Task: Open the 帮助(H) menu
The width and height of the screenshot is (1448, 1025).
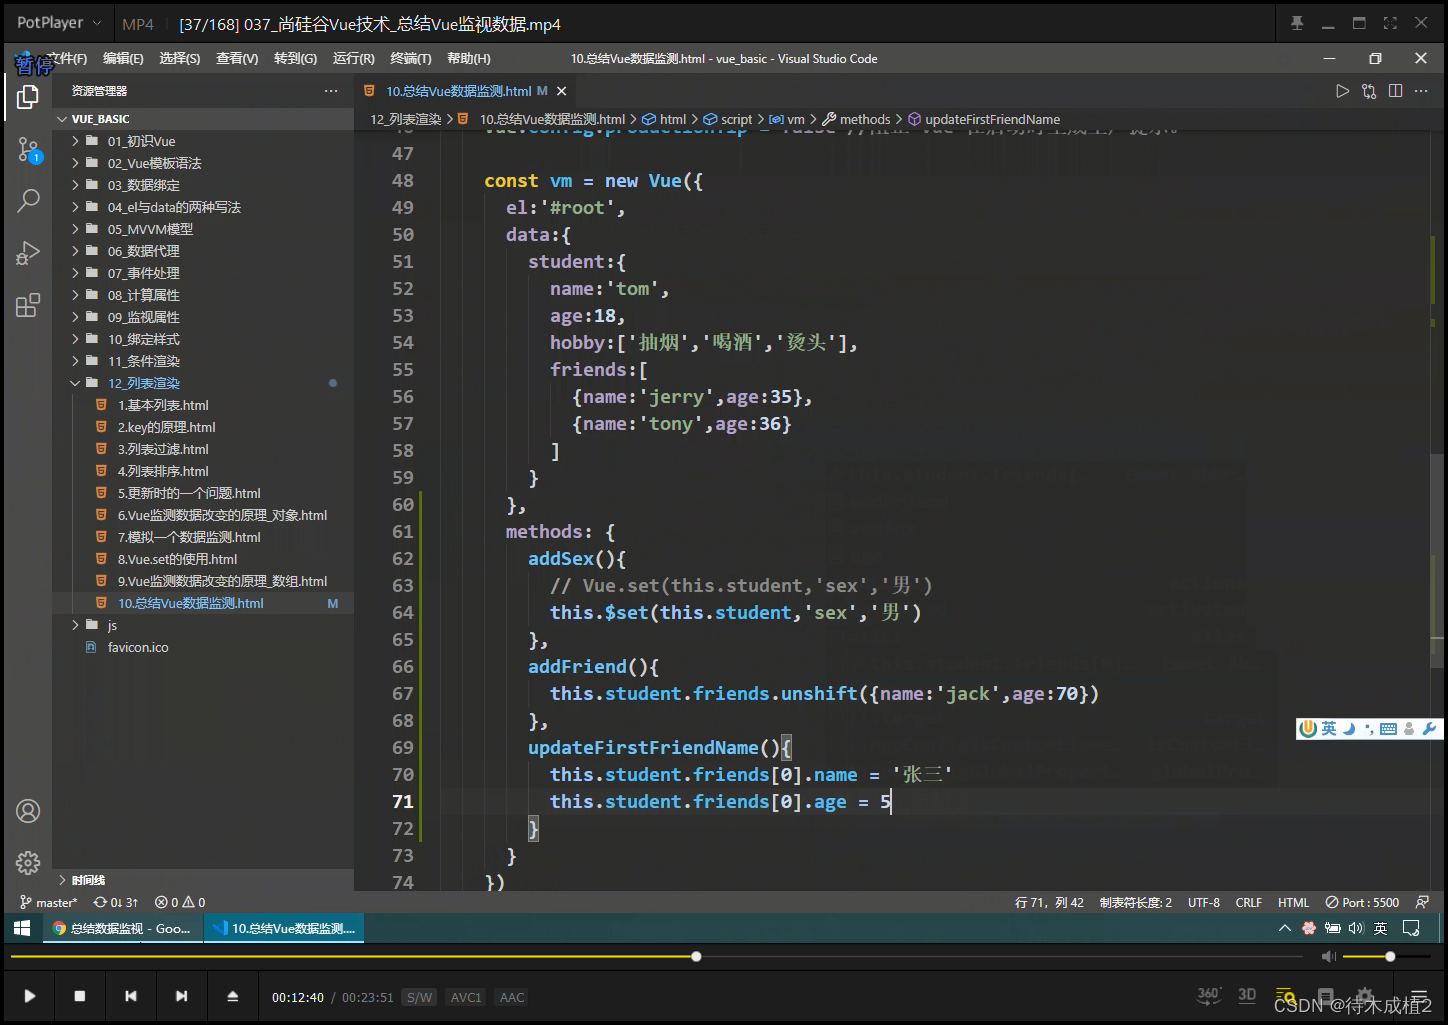Action: [469, 59]
